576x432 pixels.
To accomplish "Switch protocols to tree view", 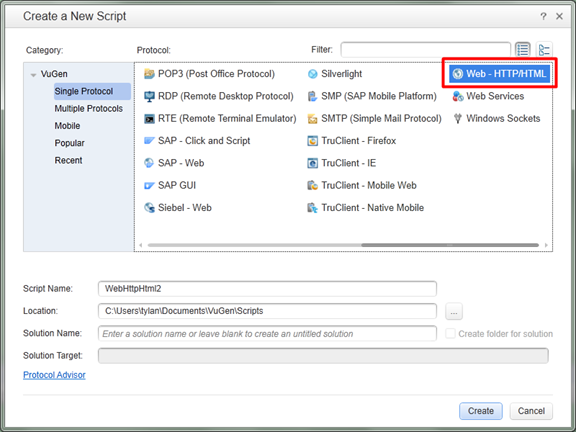I will pyautogui.click(x=544, y=50).
